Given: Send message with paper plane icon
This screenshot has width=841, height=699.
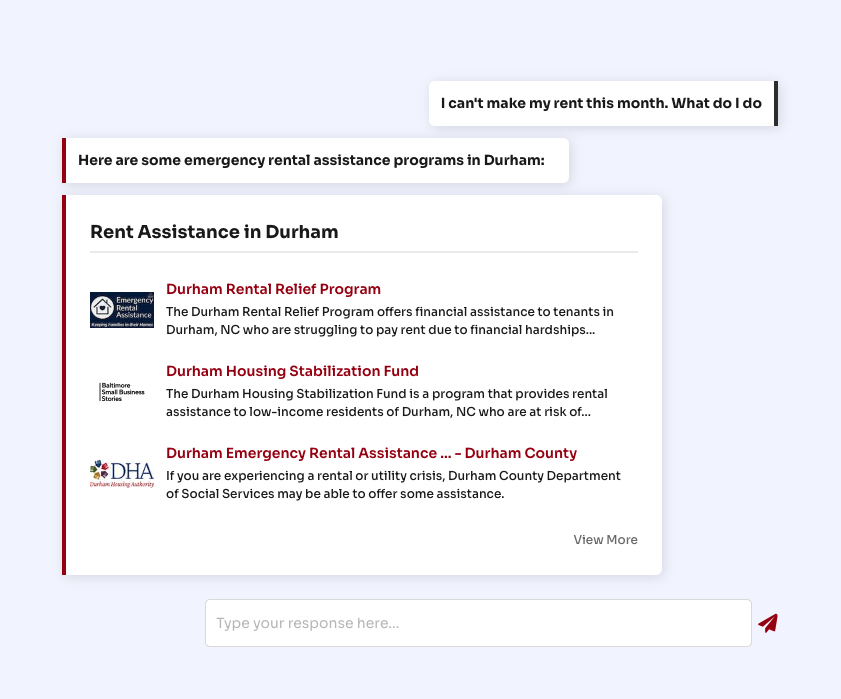Looking at the screenshot, I should [768, 623].
